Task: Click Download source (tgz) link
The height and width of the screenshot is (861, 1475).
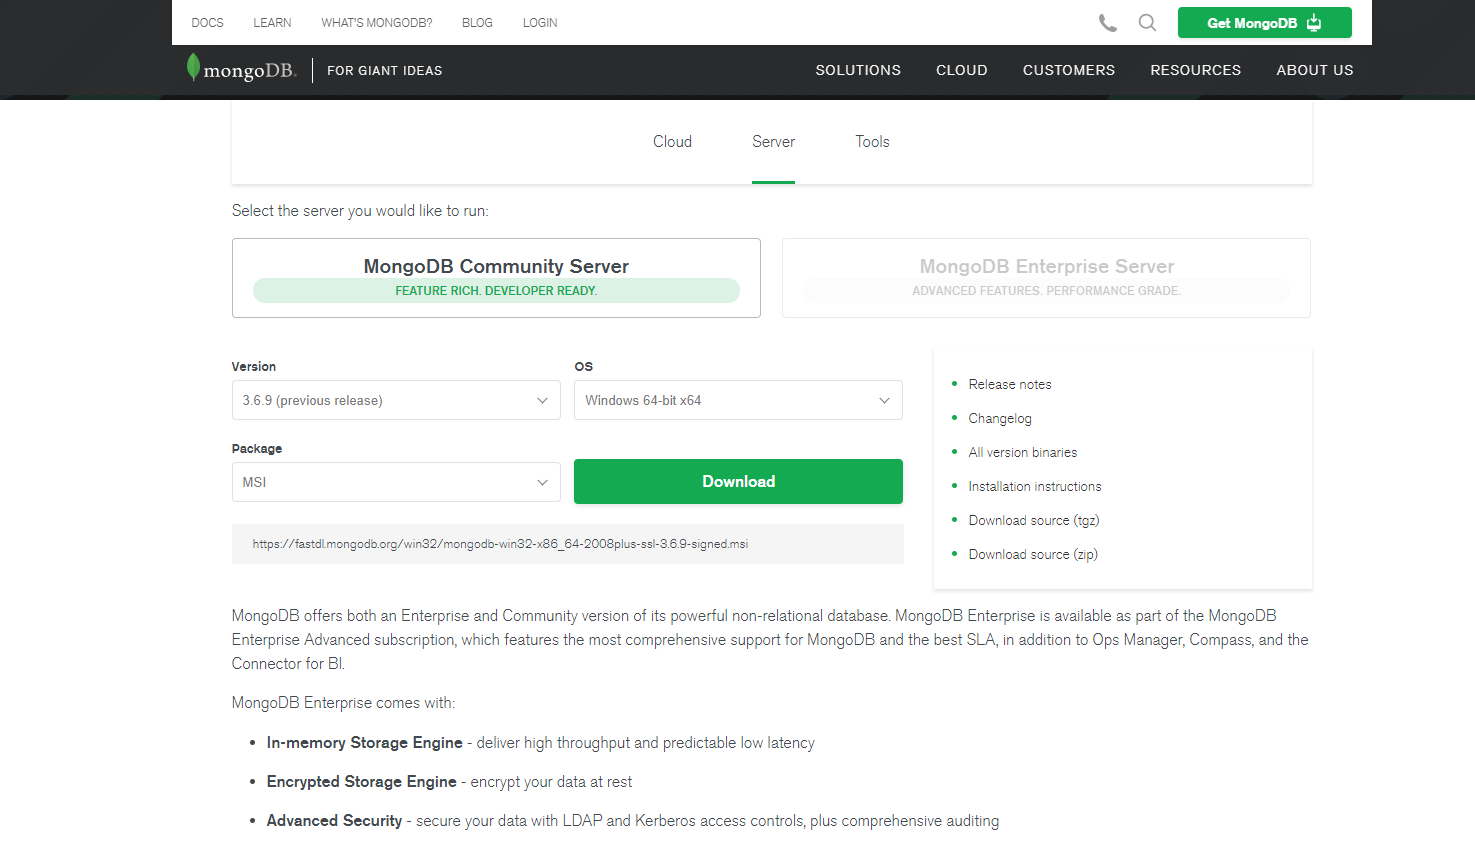Action: [x=1034, y=520]
